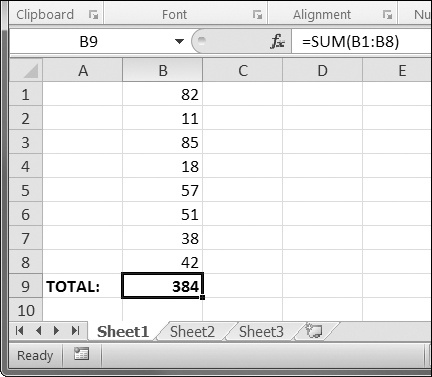Click the fill handle of cell B9
Image resolution: width=432 pixels, height=377 pixels.
tap(202, 297)
